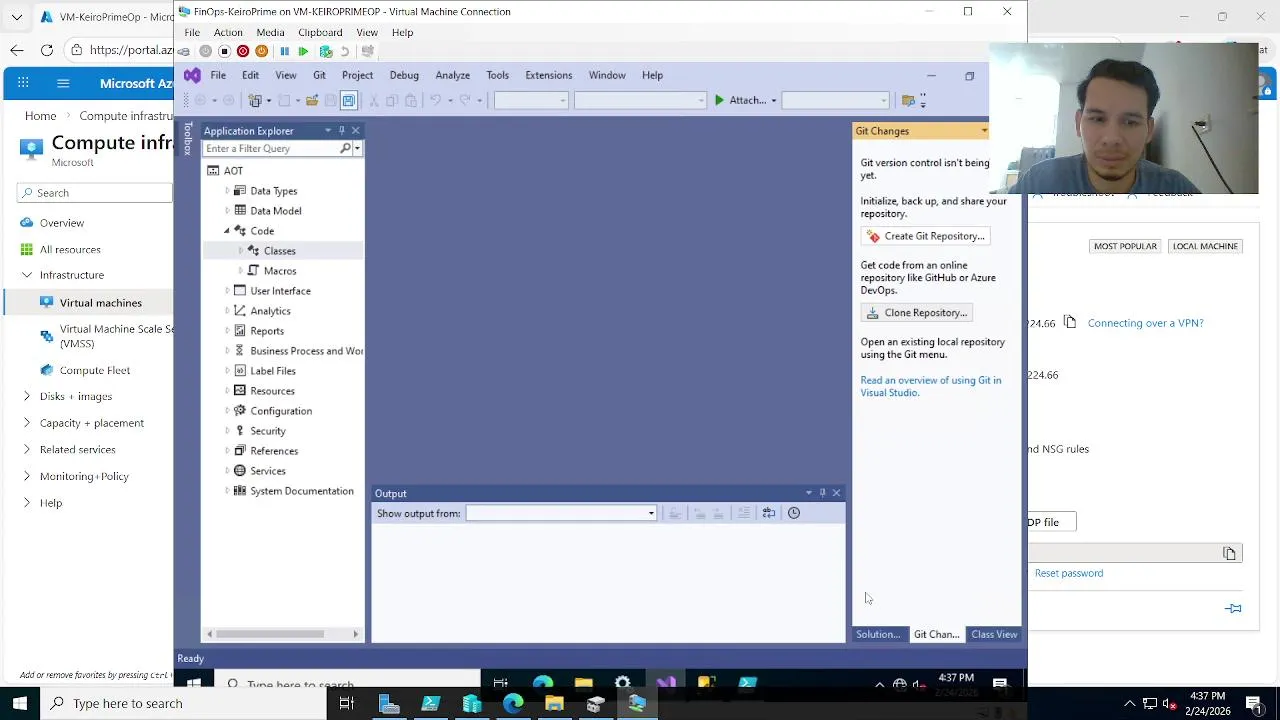1280x720 pixels.
Task: Click Save All in Visual Studio toolbar
Action: point(348,100)
